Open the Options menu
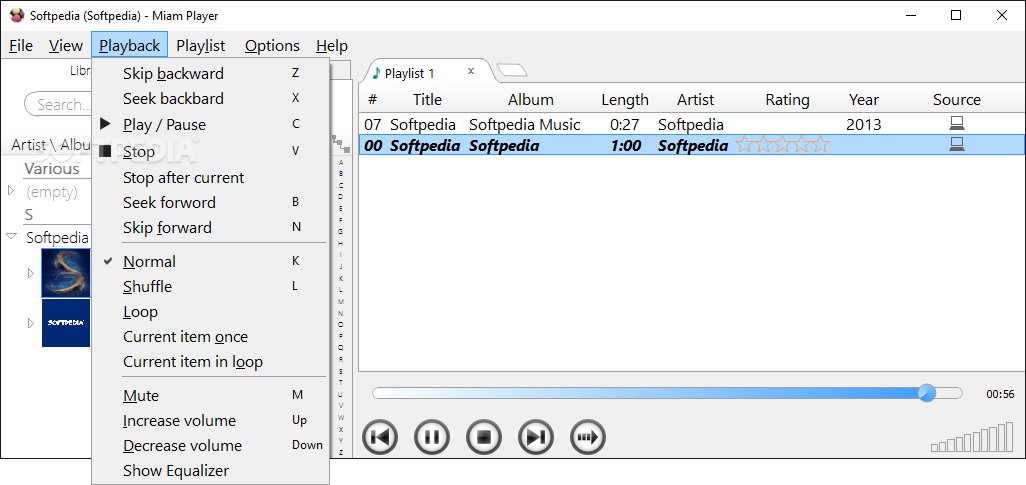 [x=272, y=46]
